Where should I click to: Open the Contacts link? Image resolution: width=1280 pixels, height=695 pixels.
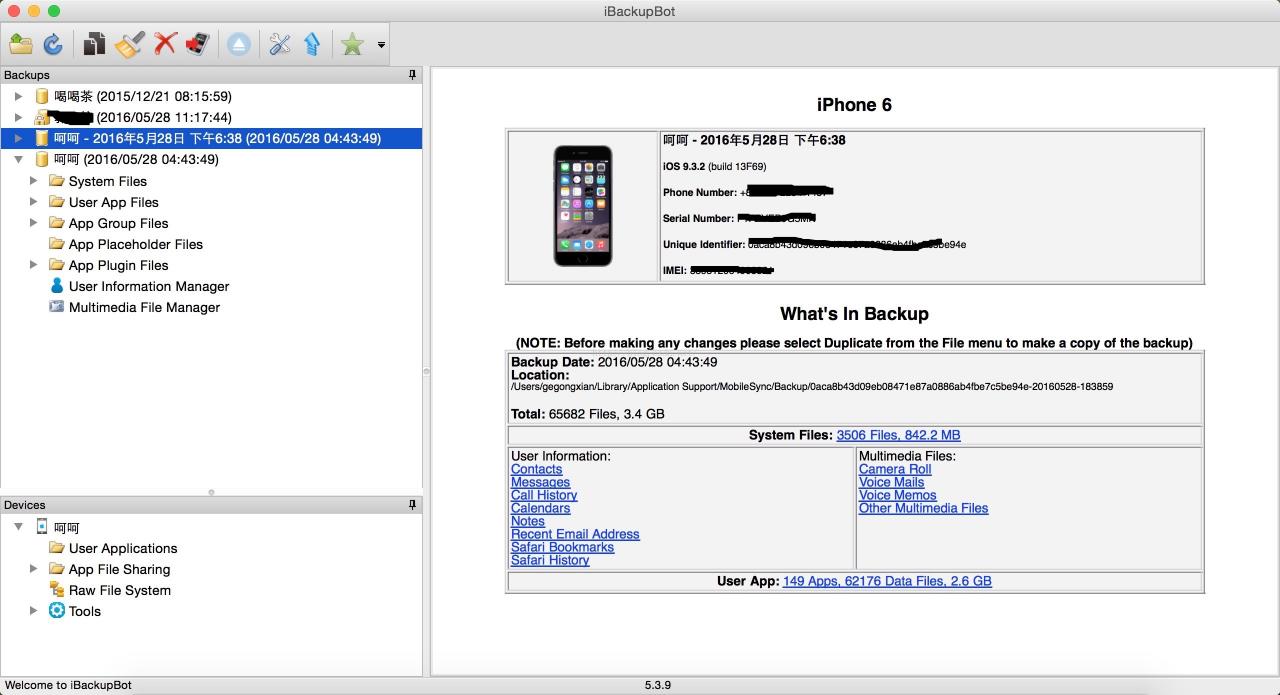pos(536,469)
